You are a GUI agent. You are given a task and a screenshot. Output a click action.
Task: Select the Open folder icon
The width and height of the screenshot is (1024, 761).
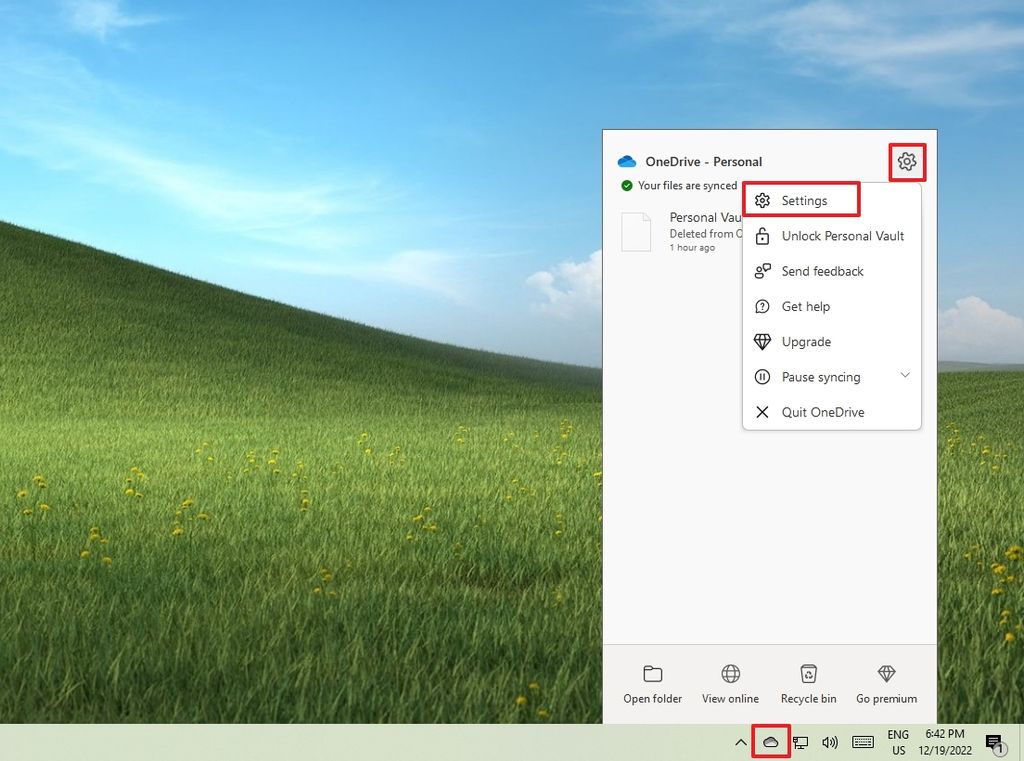tap(652, 675)
